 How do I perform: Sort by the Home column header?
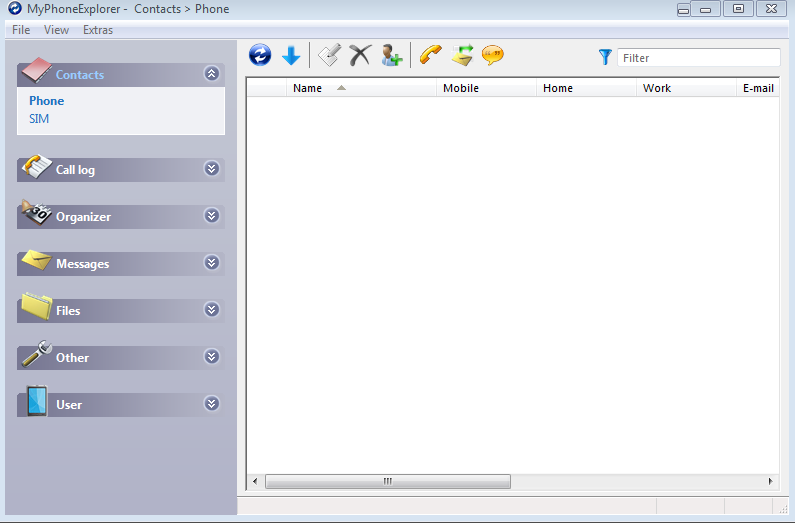pos(586,88)
